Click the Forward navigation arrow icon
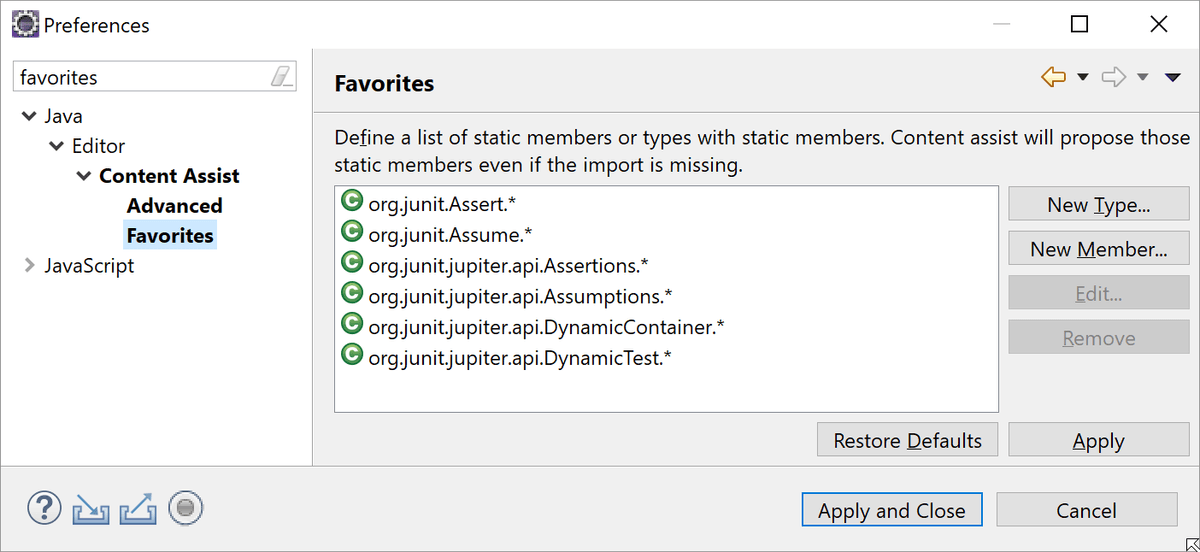This screenshot has width=1200, height=552. 1114,77
